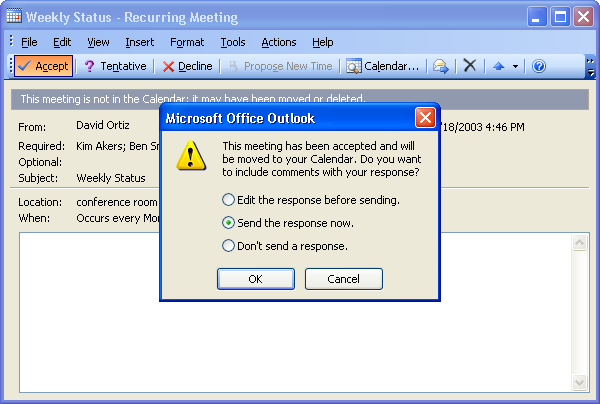600x404 pixels.
Task: Open the Tools menu
Action: [233, 42]
